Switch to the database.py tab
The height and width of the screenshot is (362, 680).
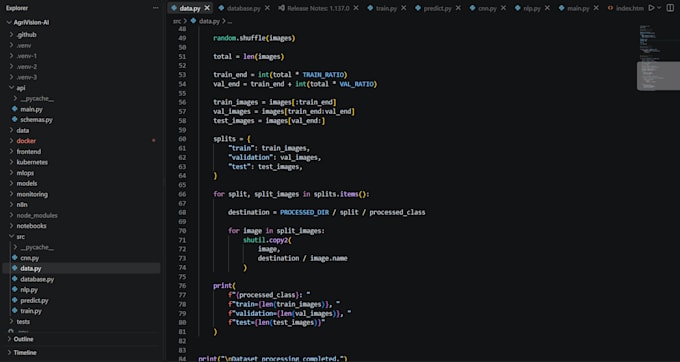(244, 8)
